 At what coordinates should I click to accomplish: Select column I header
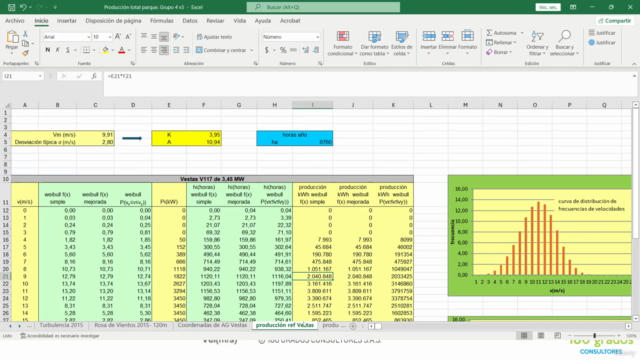[313, 105]
